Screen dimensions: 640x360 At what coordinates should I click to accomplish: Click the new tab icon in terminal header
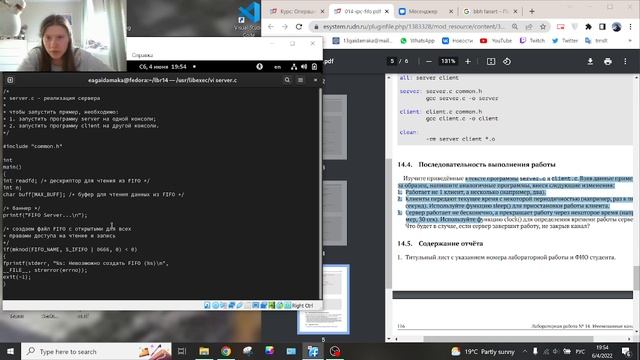coord(10,80)
